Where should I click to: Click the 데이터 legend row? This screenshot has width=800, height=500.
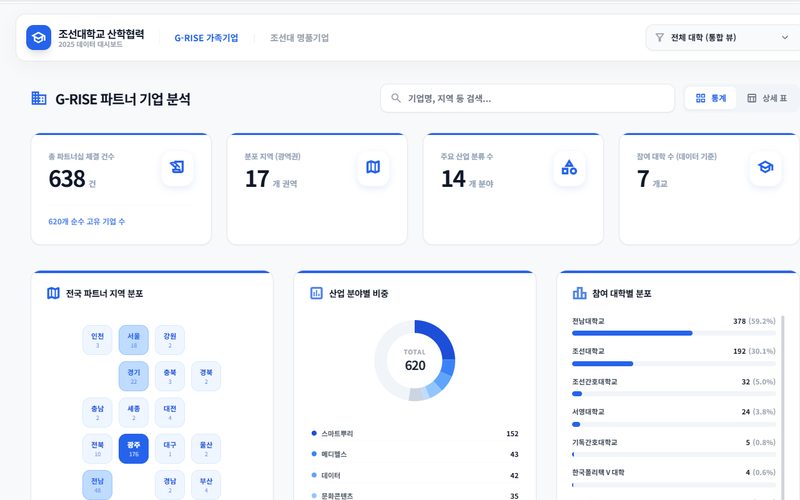[x=415, y=475]
